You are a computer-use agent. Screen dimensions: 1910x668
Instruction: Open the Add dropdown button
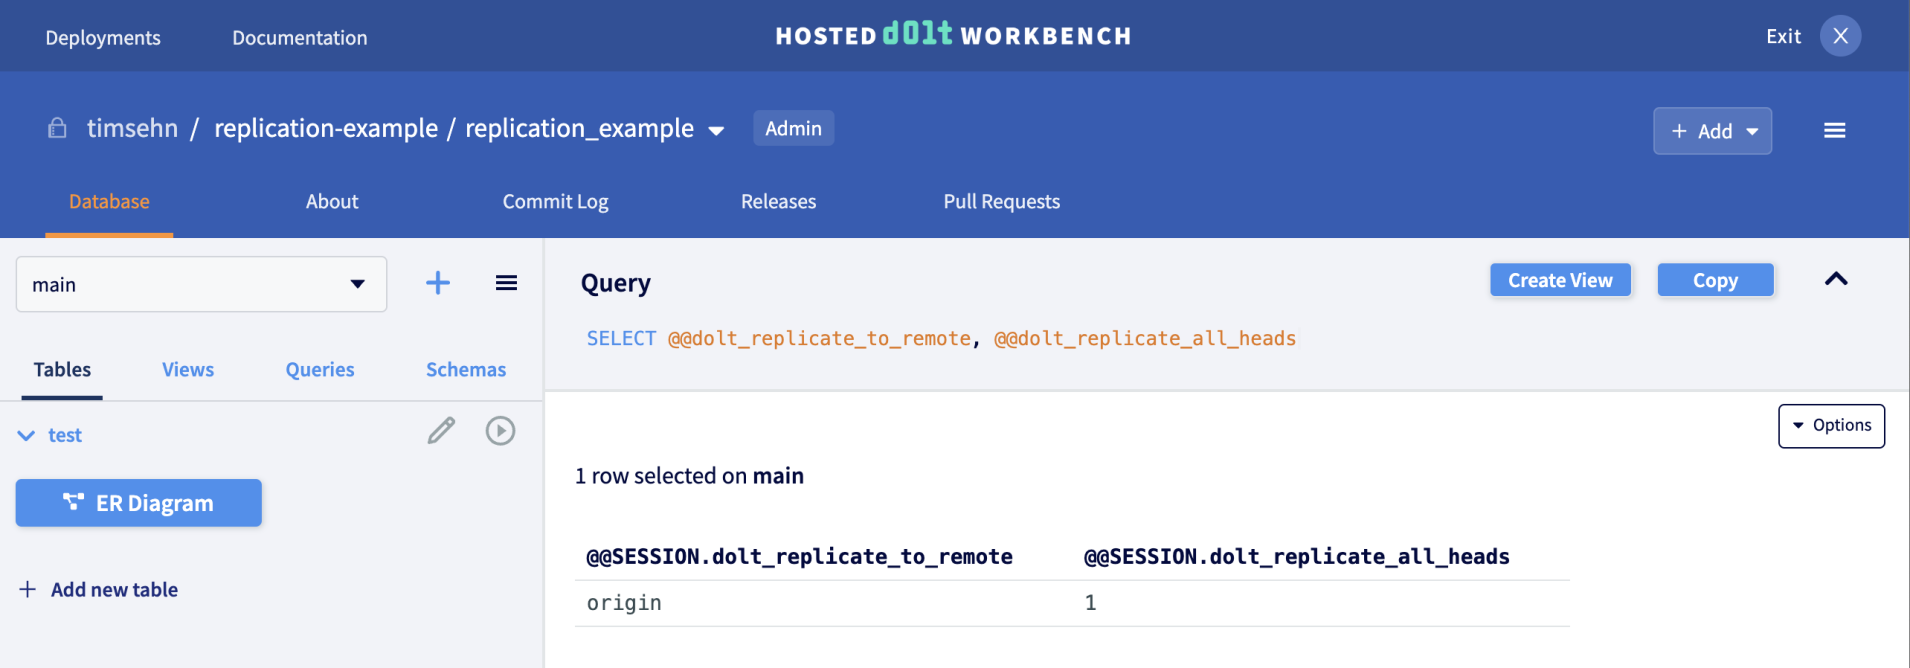tap(1712, 131)
